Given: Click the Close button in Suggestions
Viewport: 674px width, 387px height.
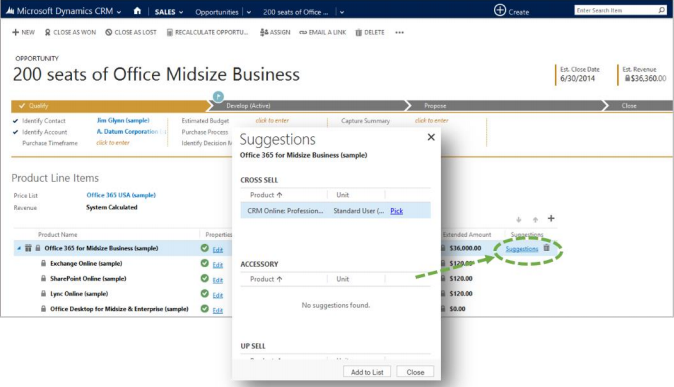Looking at the screenshot, I should pos(415,372).
